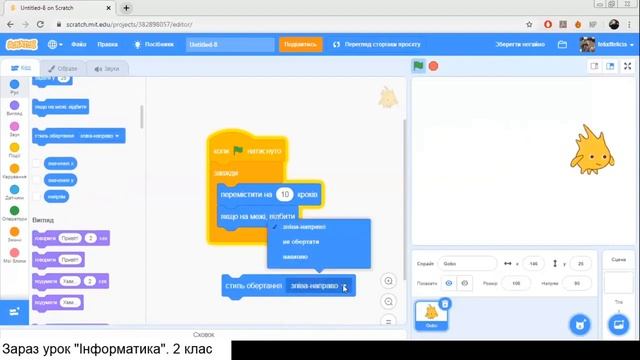Click the project title field Untitled-8

coord(230,44)
